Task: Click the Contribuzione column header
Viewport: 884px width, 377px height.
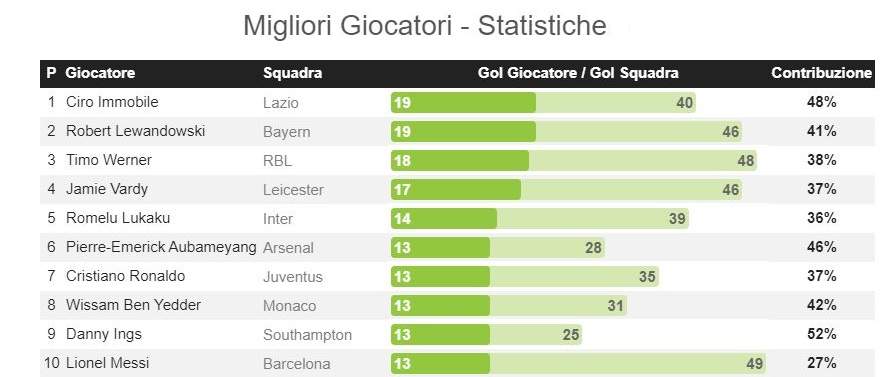Action: (821, 73)
